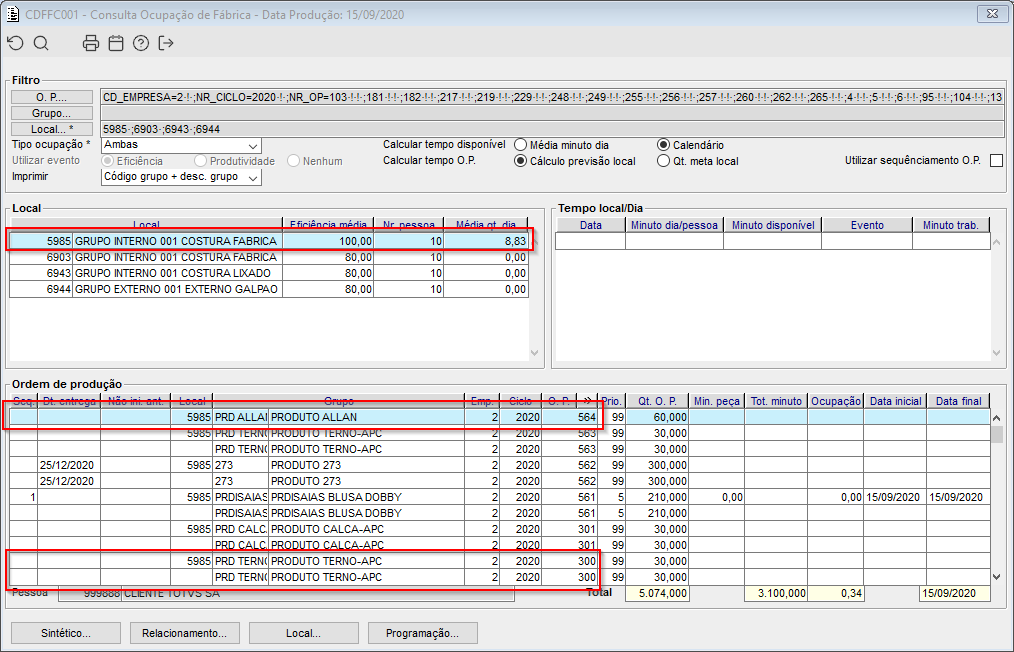Image resolution: width=1014 pixels, height=652 pixels.
Task: Click the magnifying glass search icon
Action: 41,43
